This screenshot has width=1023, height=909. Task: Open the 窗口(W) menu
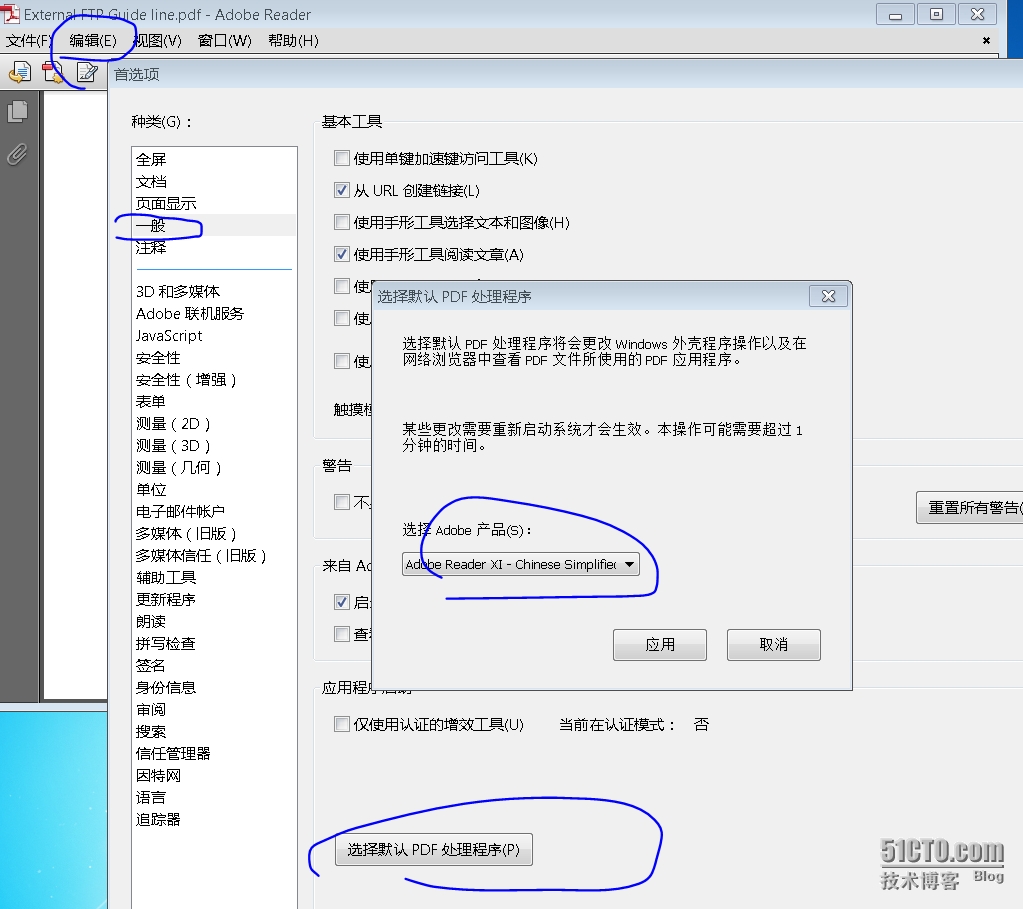(x=225, y=41)
